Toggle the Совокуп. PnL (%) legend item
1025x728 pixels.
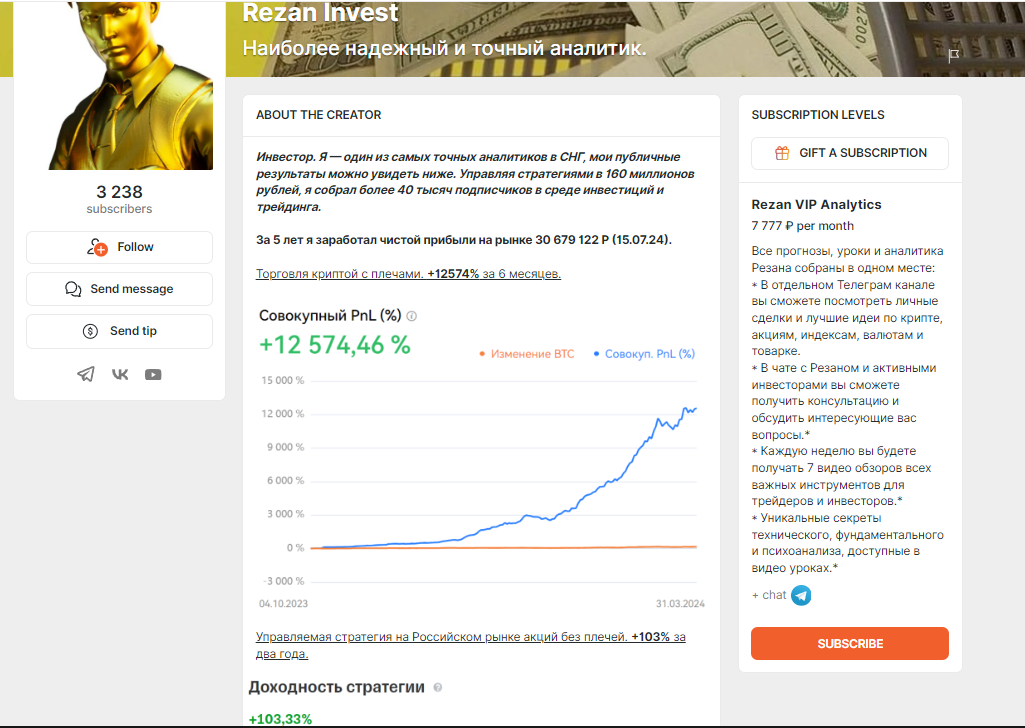tap(645, 354)
